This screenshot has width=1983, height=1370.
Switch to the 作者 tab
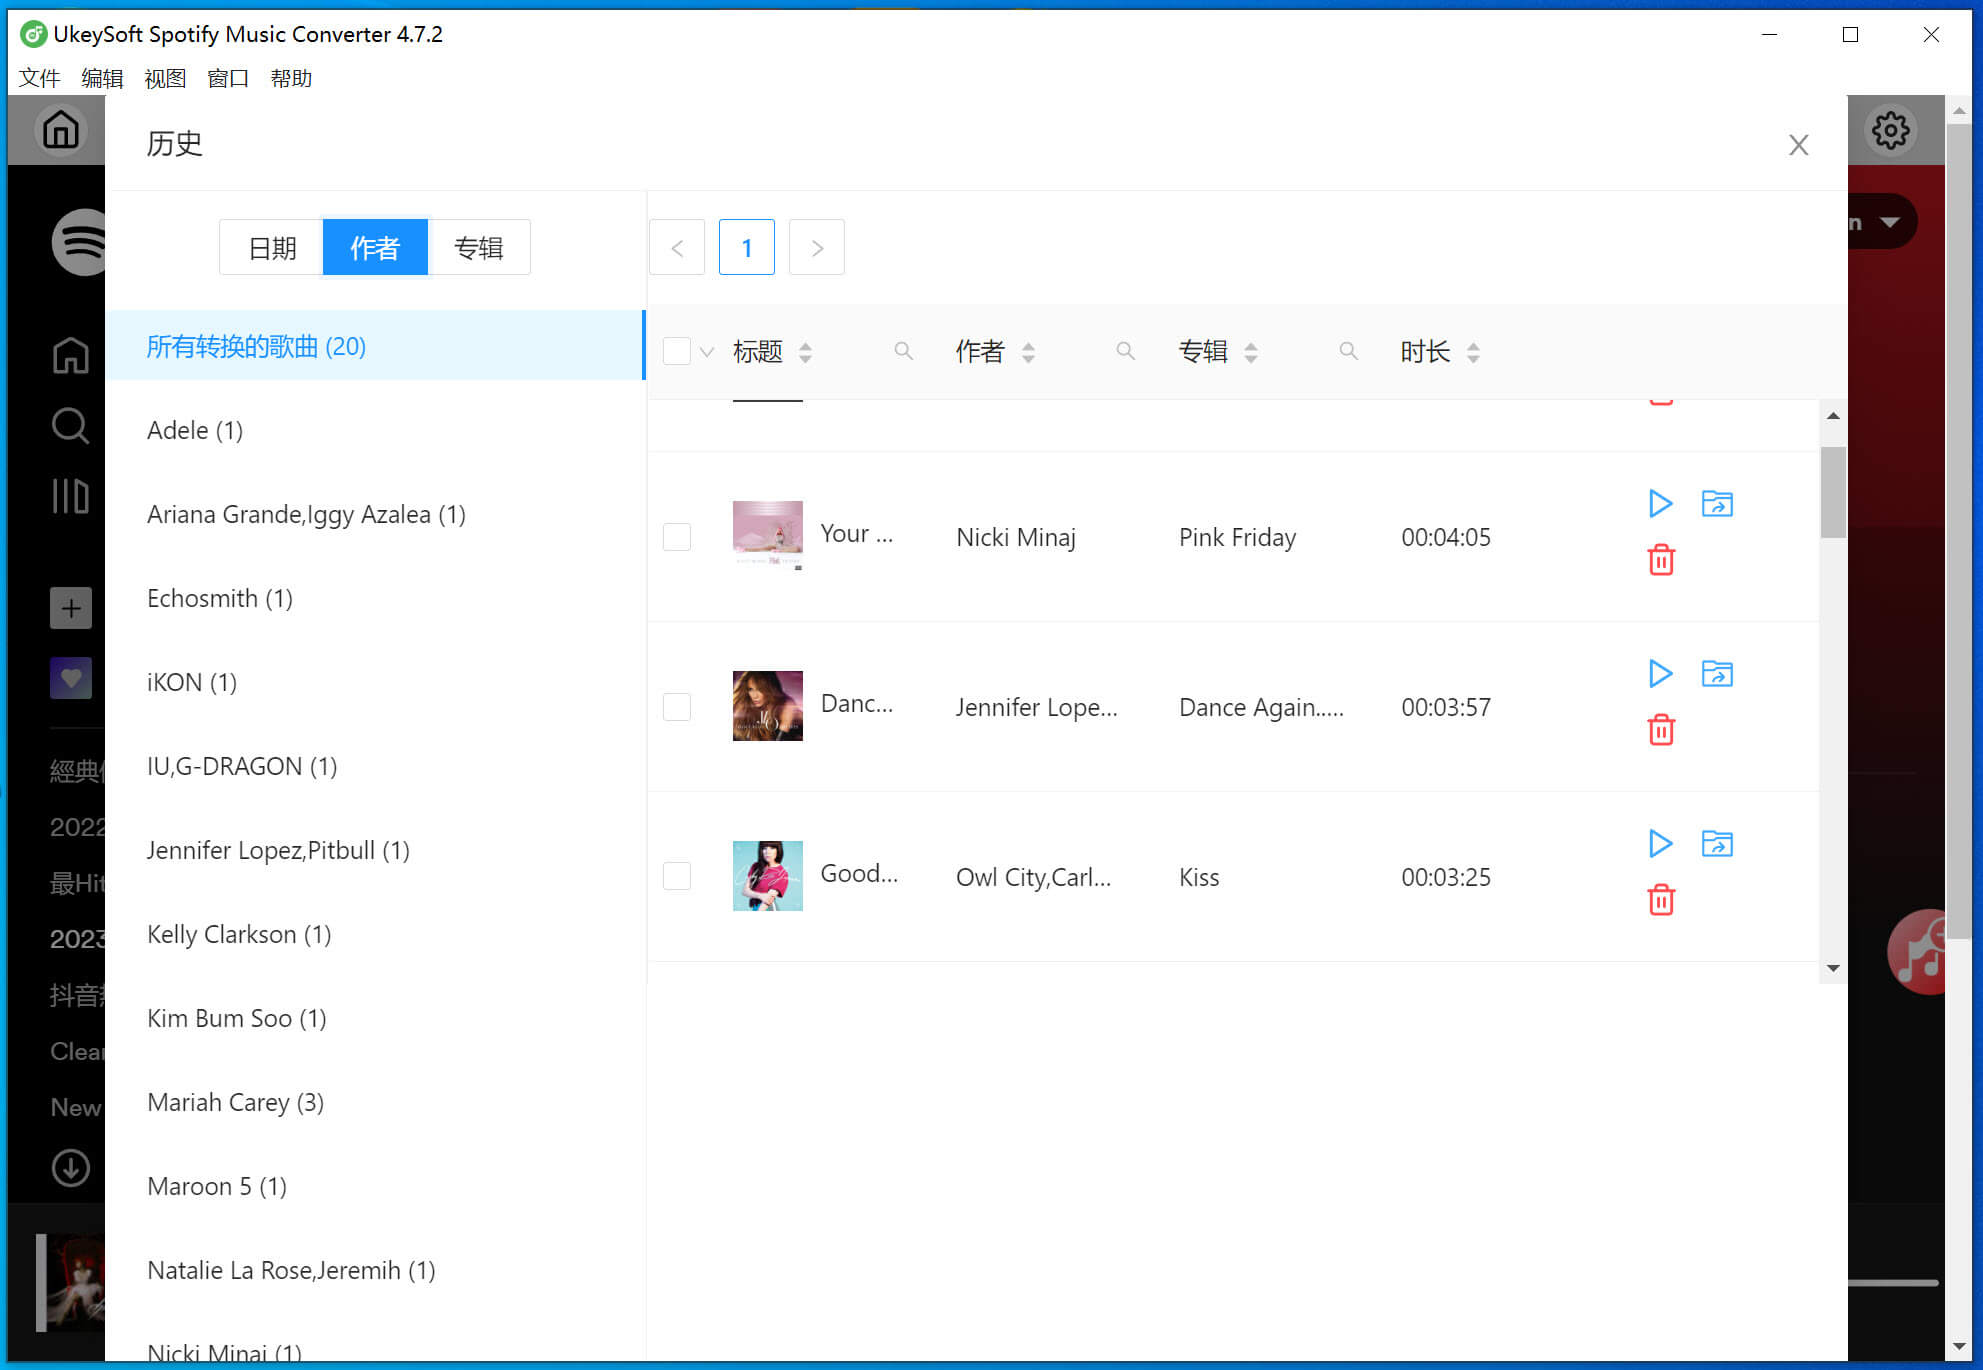click(375, 247)
